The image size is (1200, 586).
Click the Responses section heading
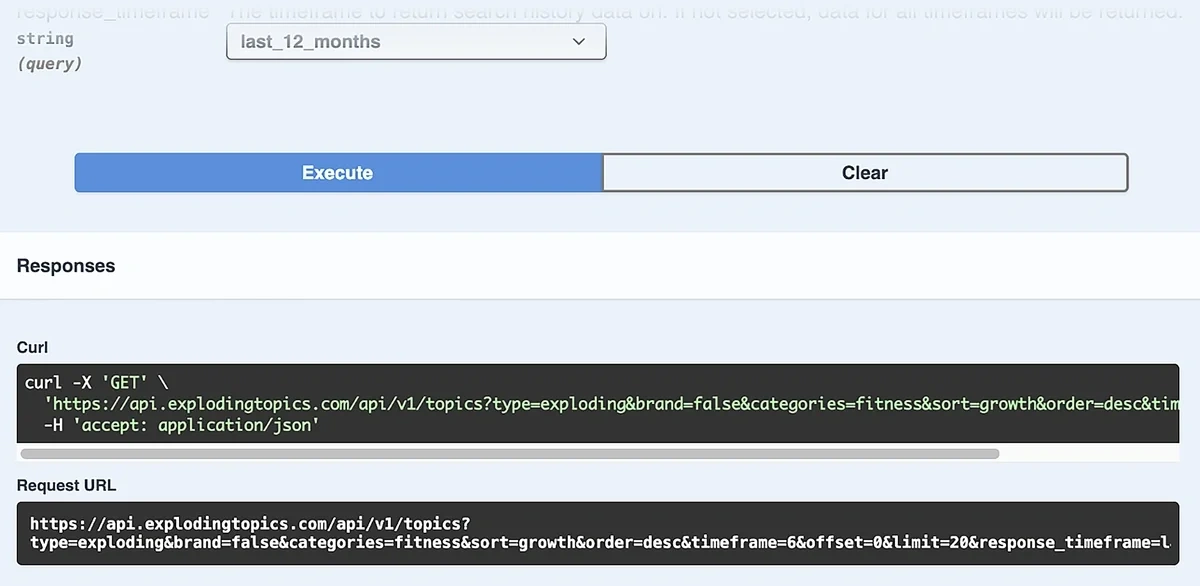tap(66, 265)
